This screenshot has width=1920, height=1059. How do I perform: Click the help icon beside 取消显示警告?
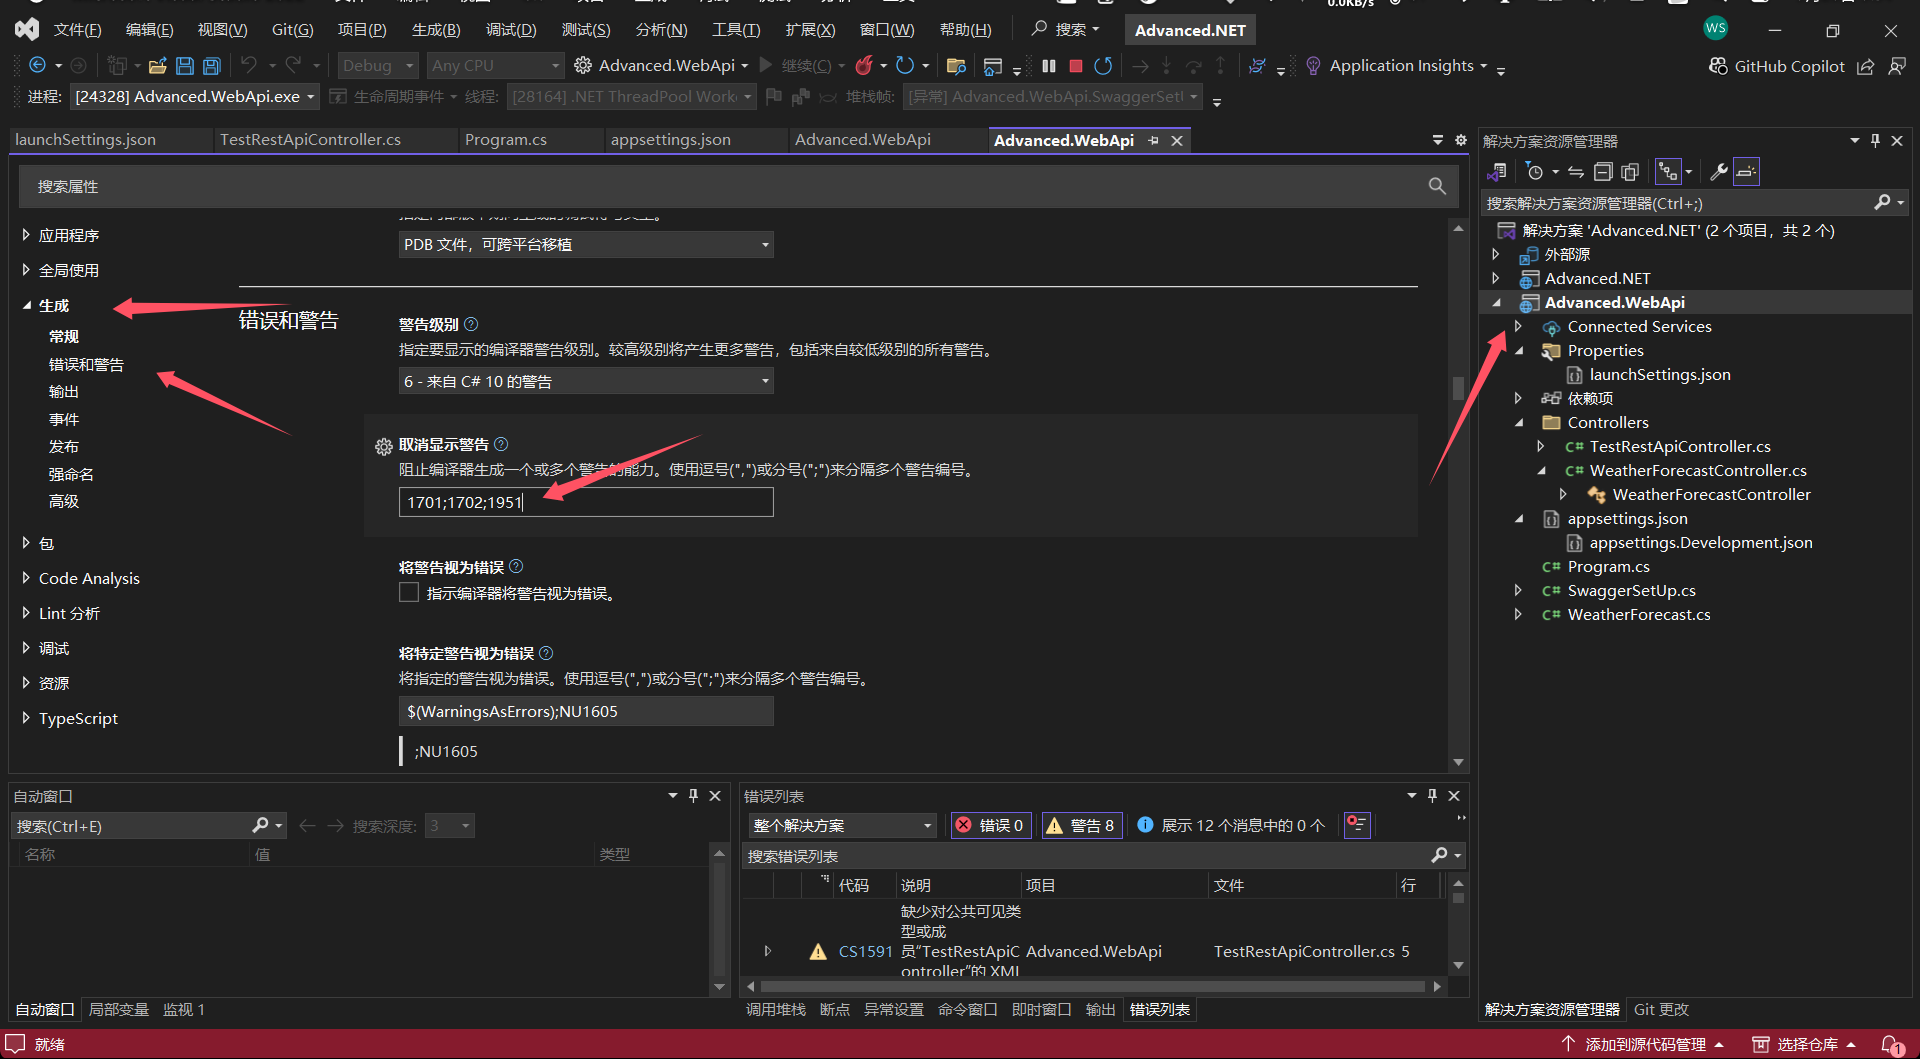point(501,444)
